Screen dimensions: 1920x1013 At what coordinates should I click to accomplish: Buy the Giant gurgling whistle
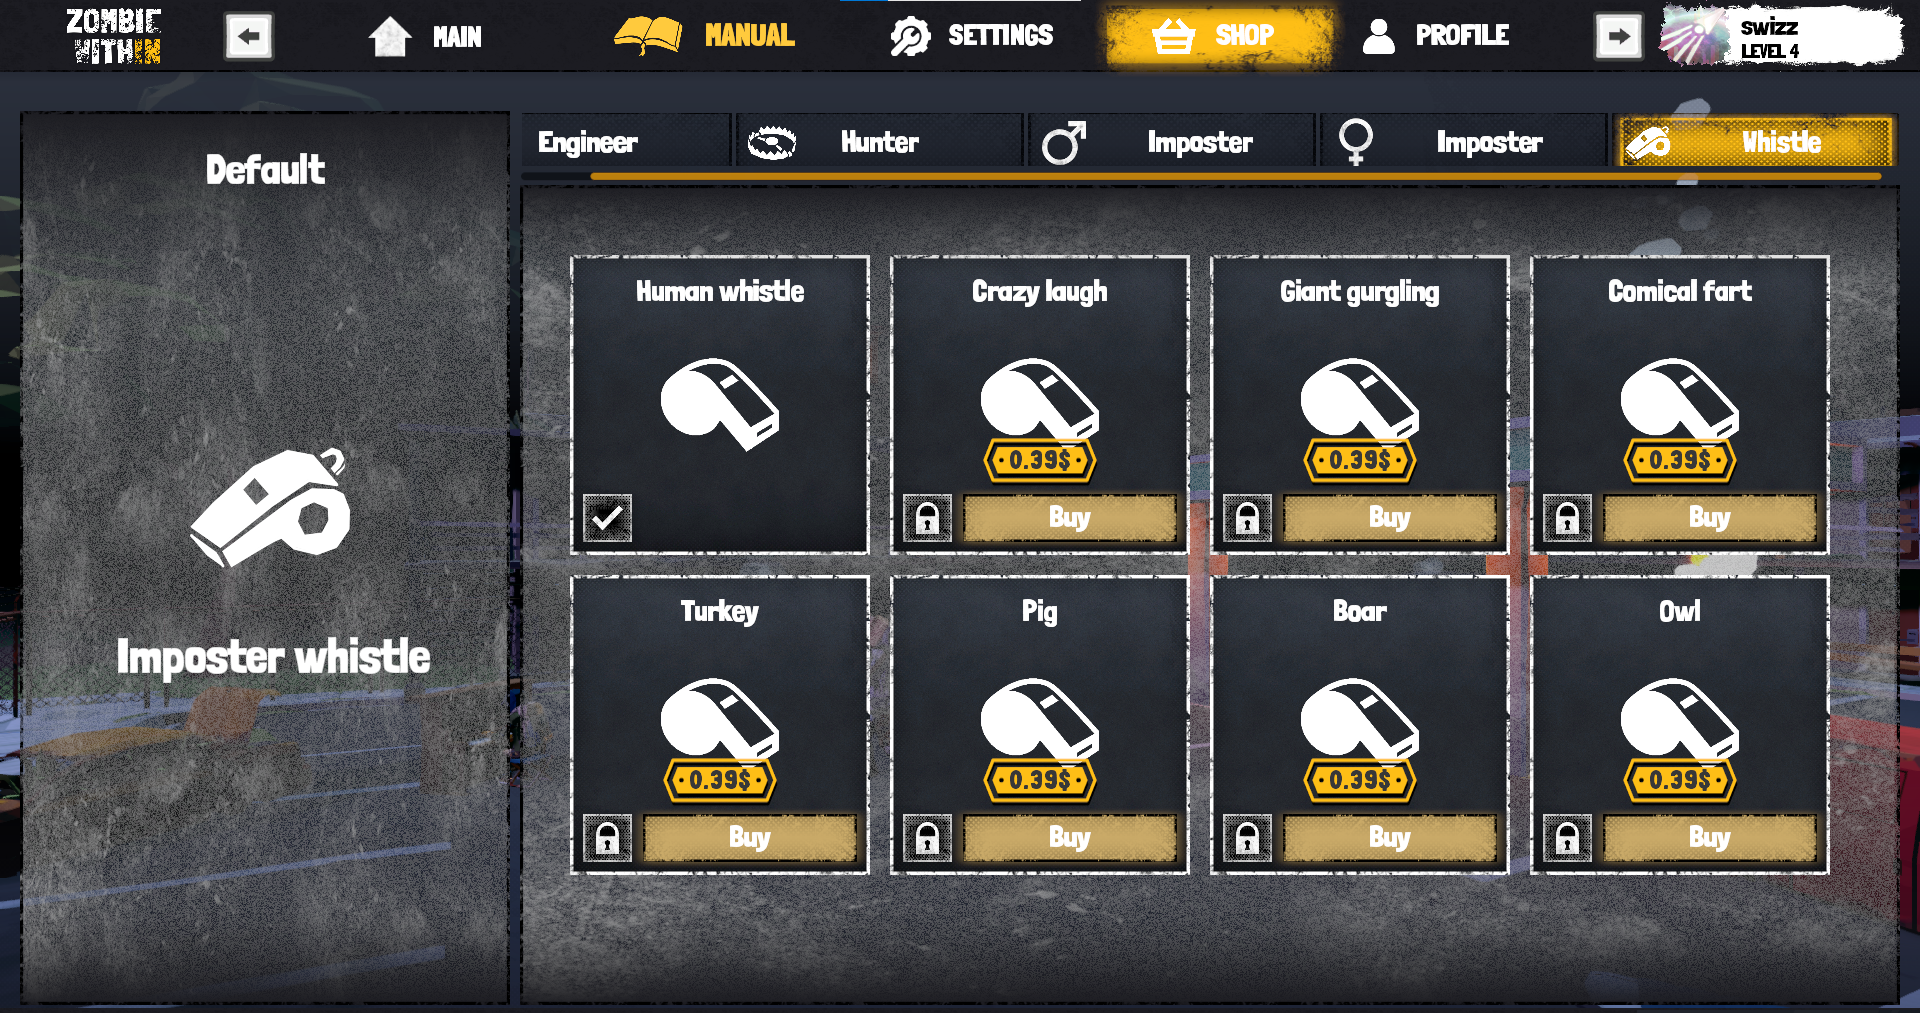tap(1389, 518)
